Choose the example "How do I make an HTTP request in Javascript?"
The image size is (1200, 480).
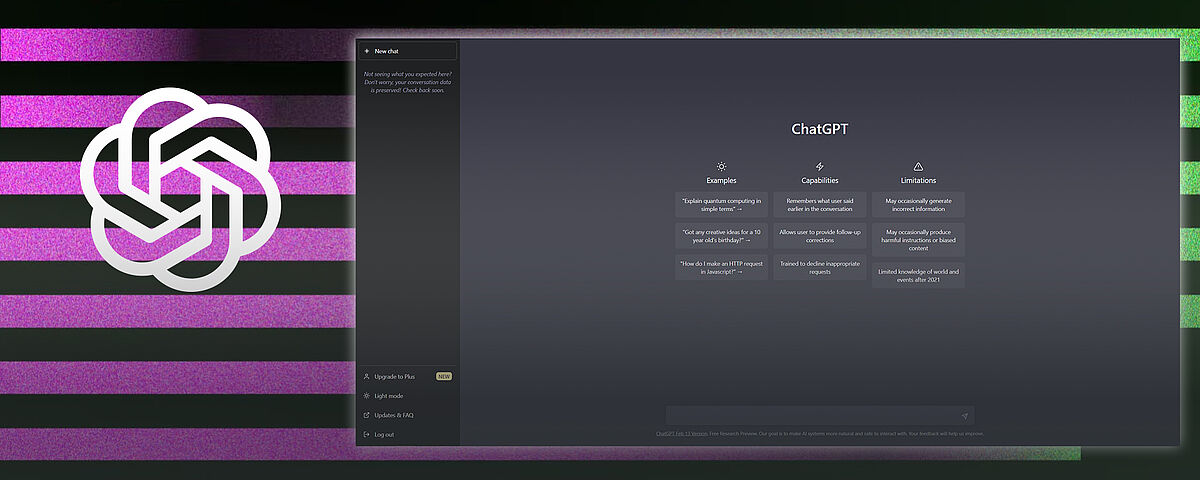[722, 267]
